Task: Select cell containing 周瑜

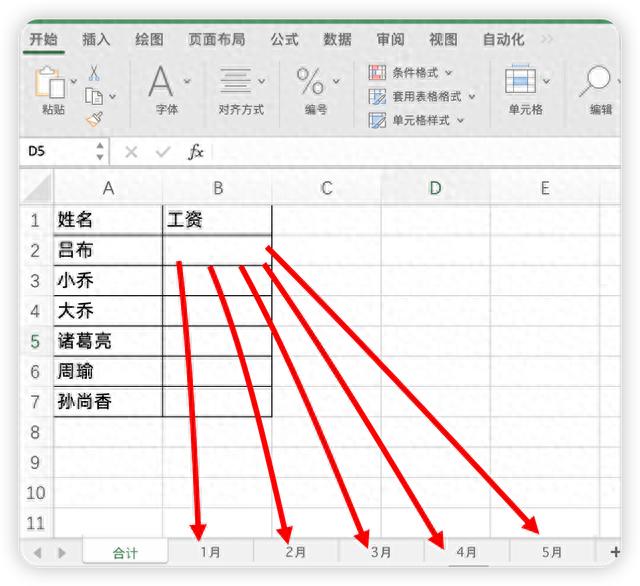Action: click(x=108, y=371)
